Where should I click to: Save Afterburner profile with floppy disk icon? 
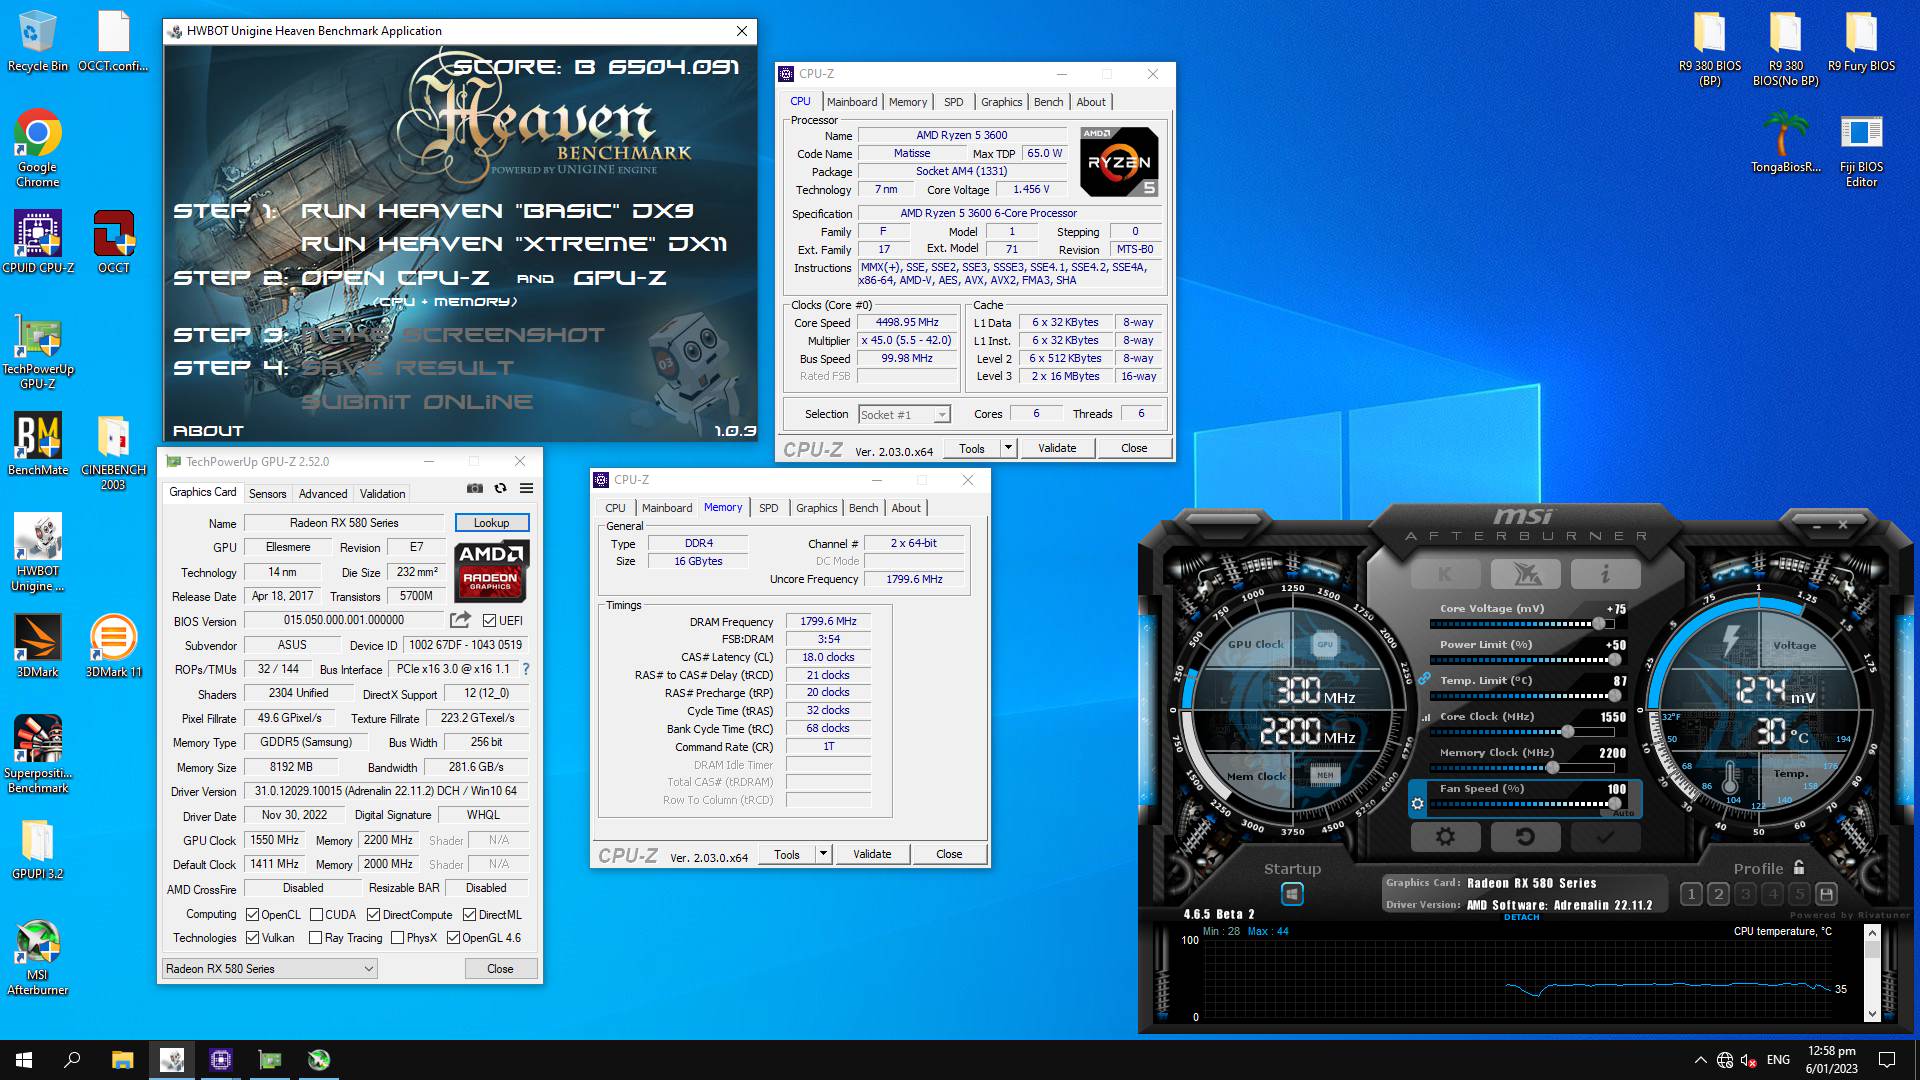point(1826,894)
